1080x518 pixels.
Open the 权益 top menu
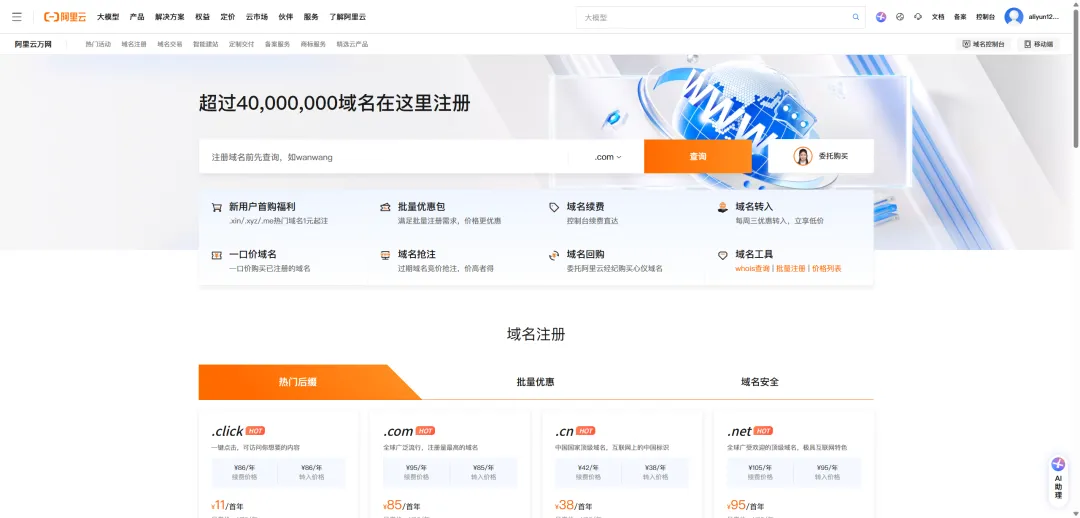[x=202, y=17]
